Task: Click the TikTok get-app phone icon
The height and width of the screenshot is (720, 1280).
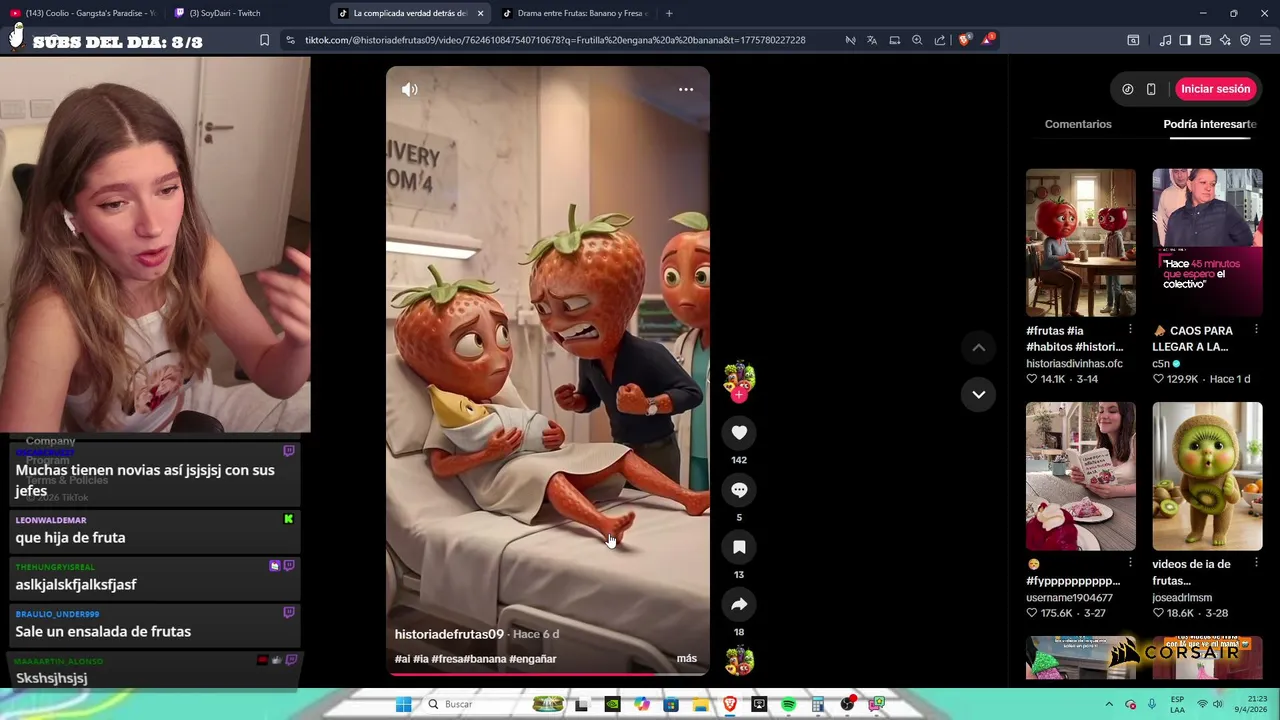Action: [x=1151, y=89]
